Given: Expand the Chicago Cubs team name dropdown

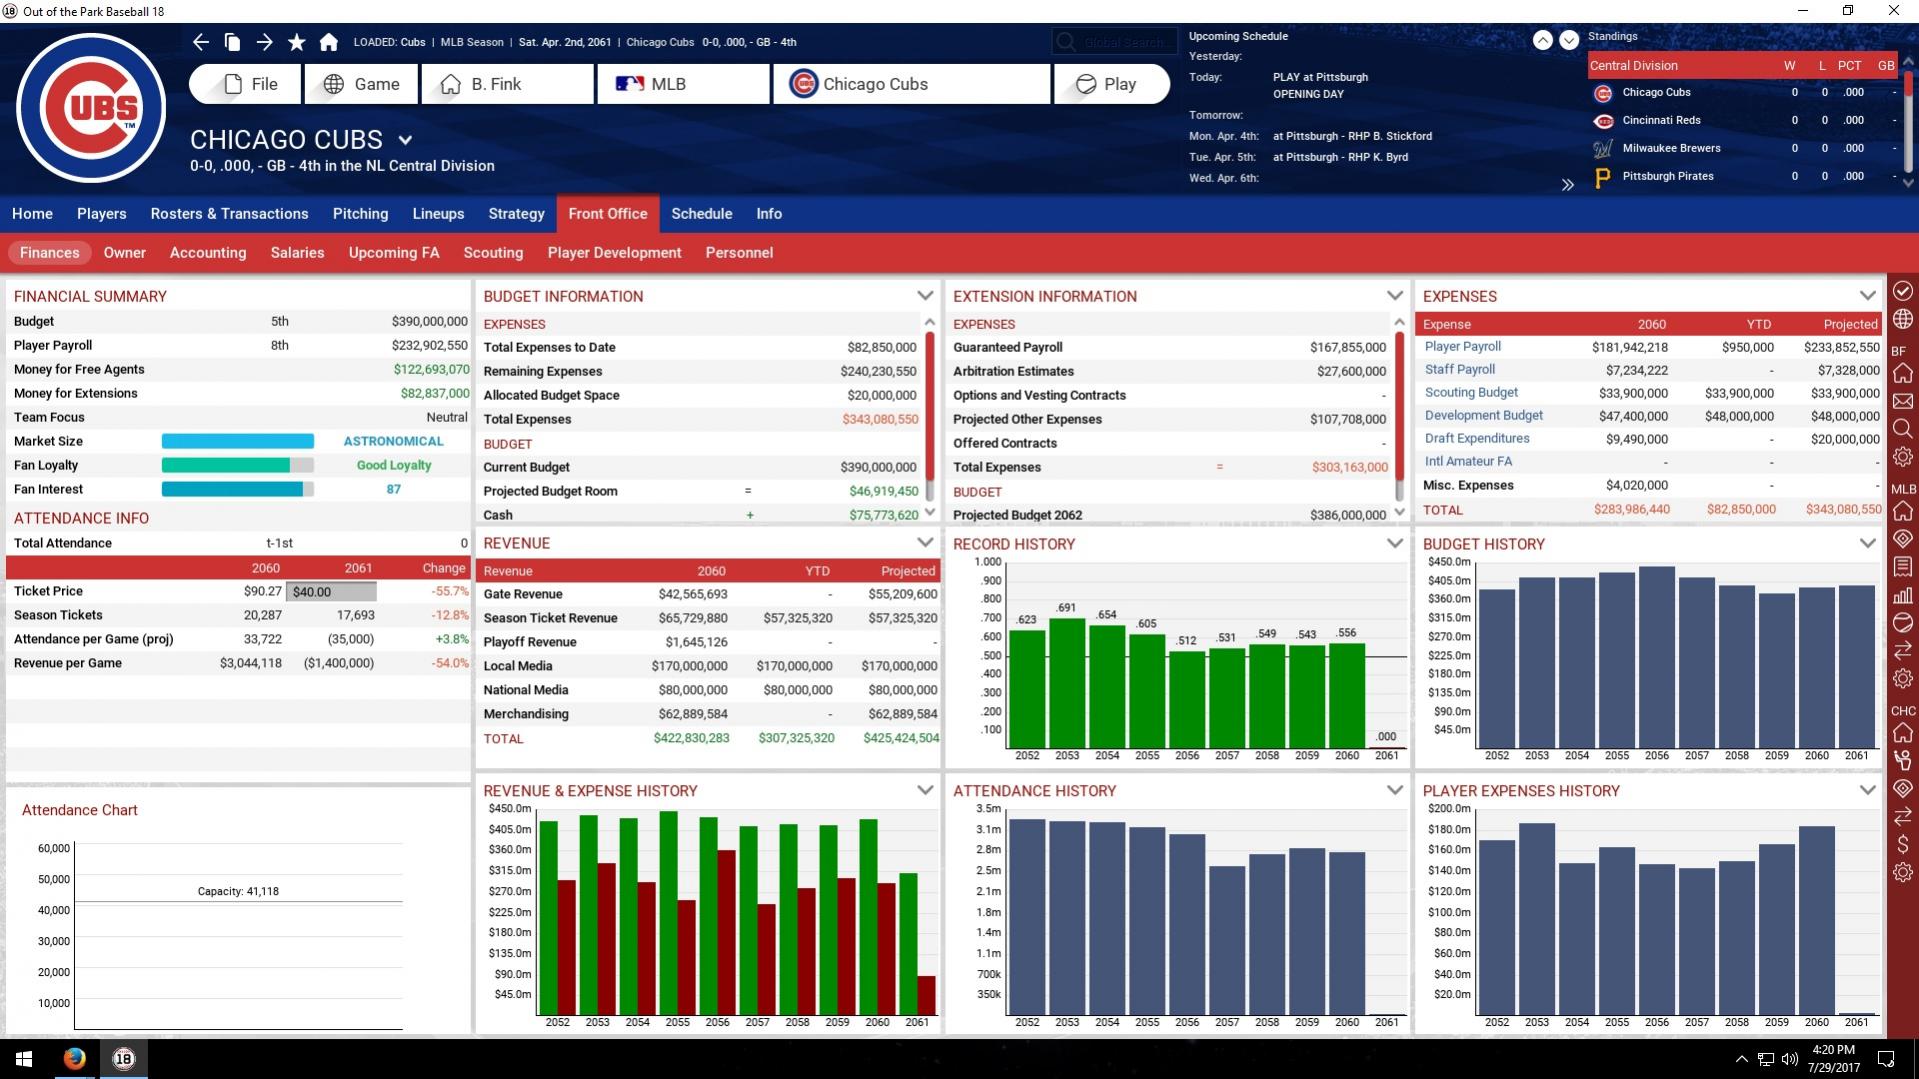Looking at the screenshot, I should tap(405, 140).
